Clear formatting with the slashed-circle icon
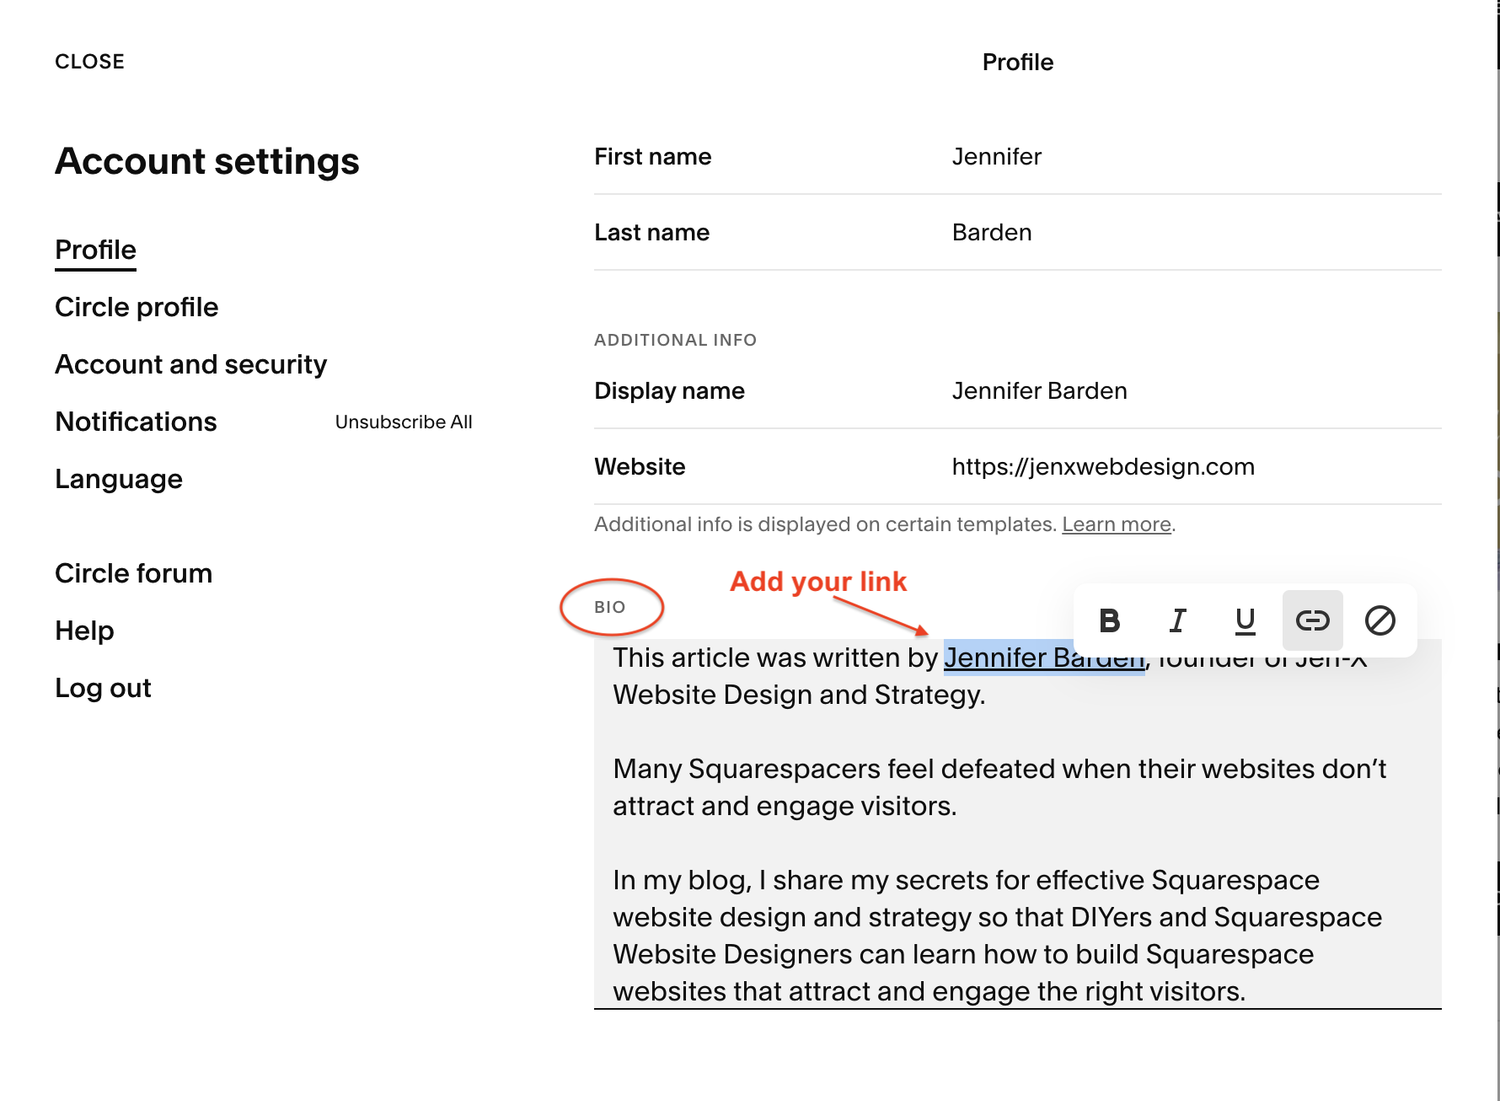1500x1101 pixels. [1380, 621]
